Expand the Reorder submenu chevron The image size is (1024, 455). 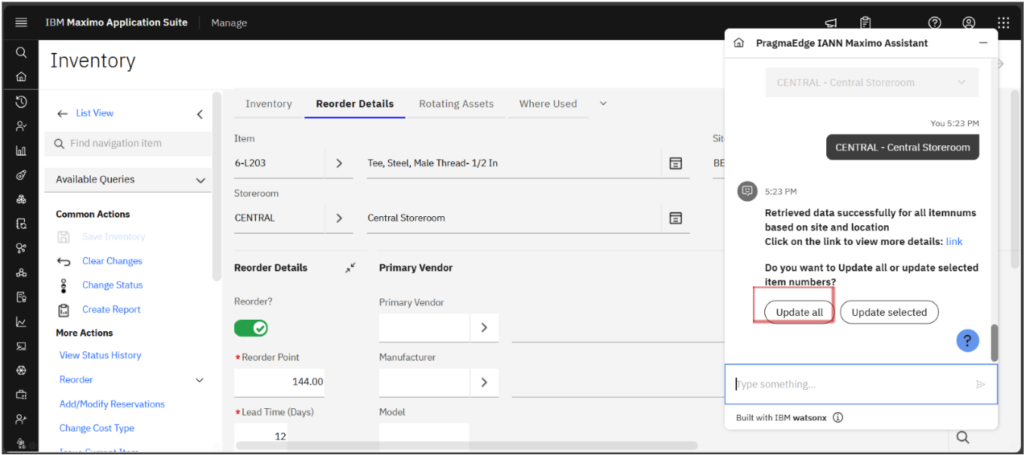(200, 380)
